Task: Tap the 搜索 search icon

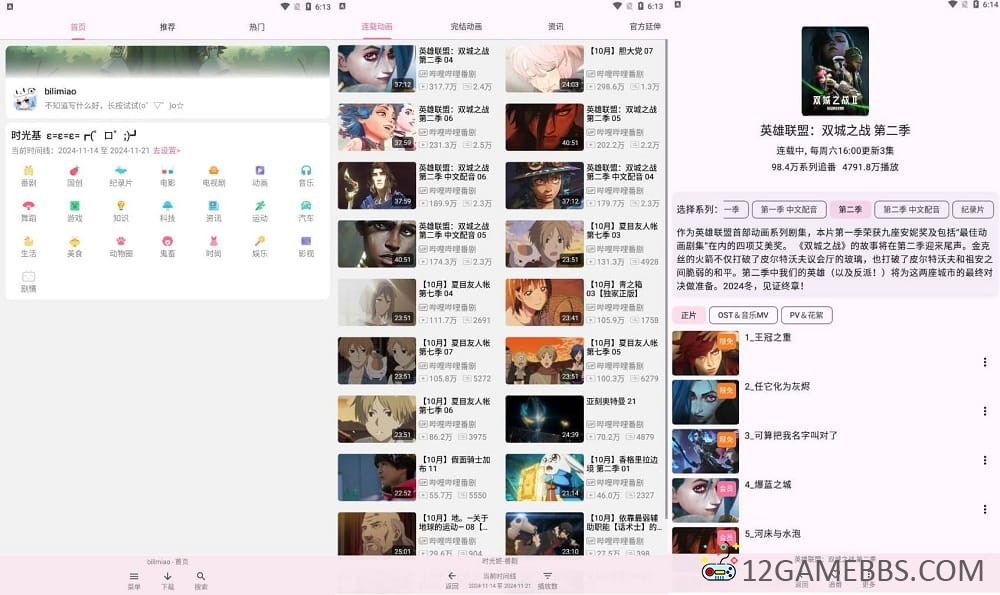Action: 201,580
